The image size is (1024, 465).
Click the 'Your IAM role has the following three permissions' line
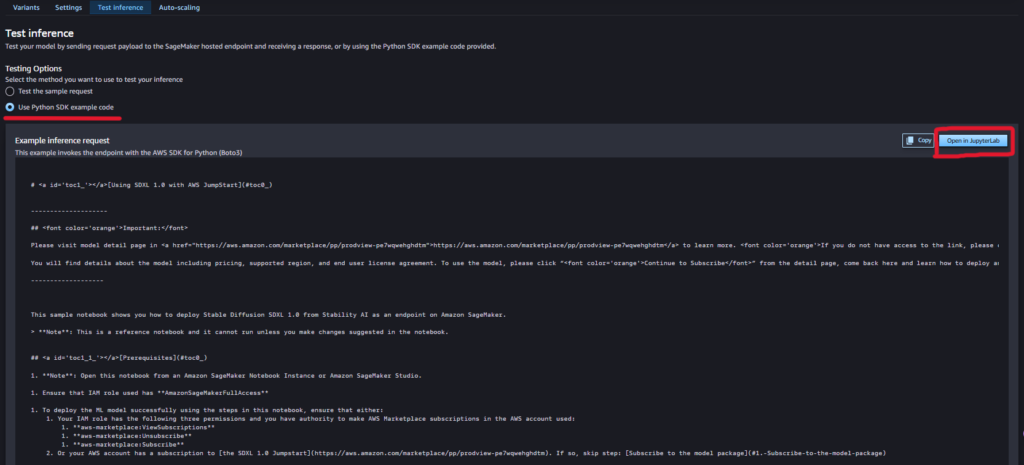[310, 419]
